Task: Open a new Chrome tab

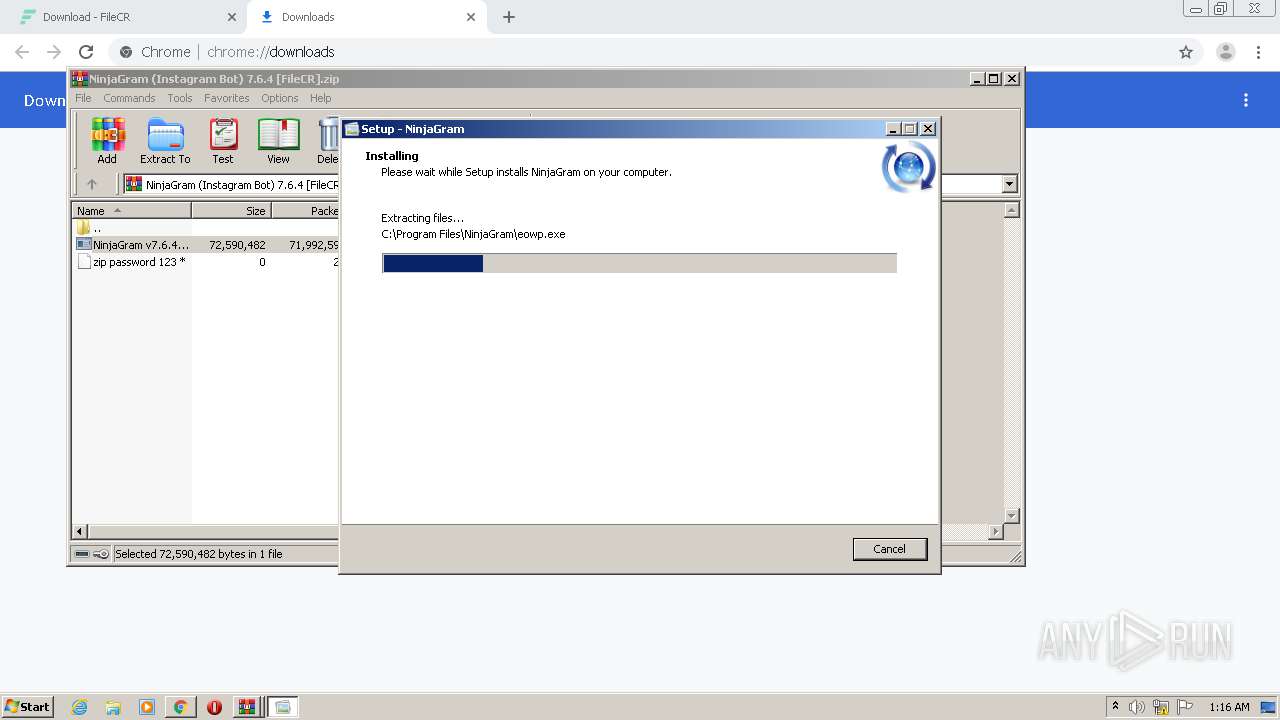Action: [x=509, y=17]
